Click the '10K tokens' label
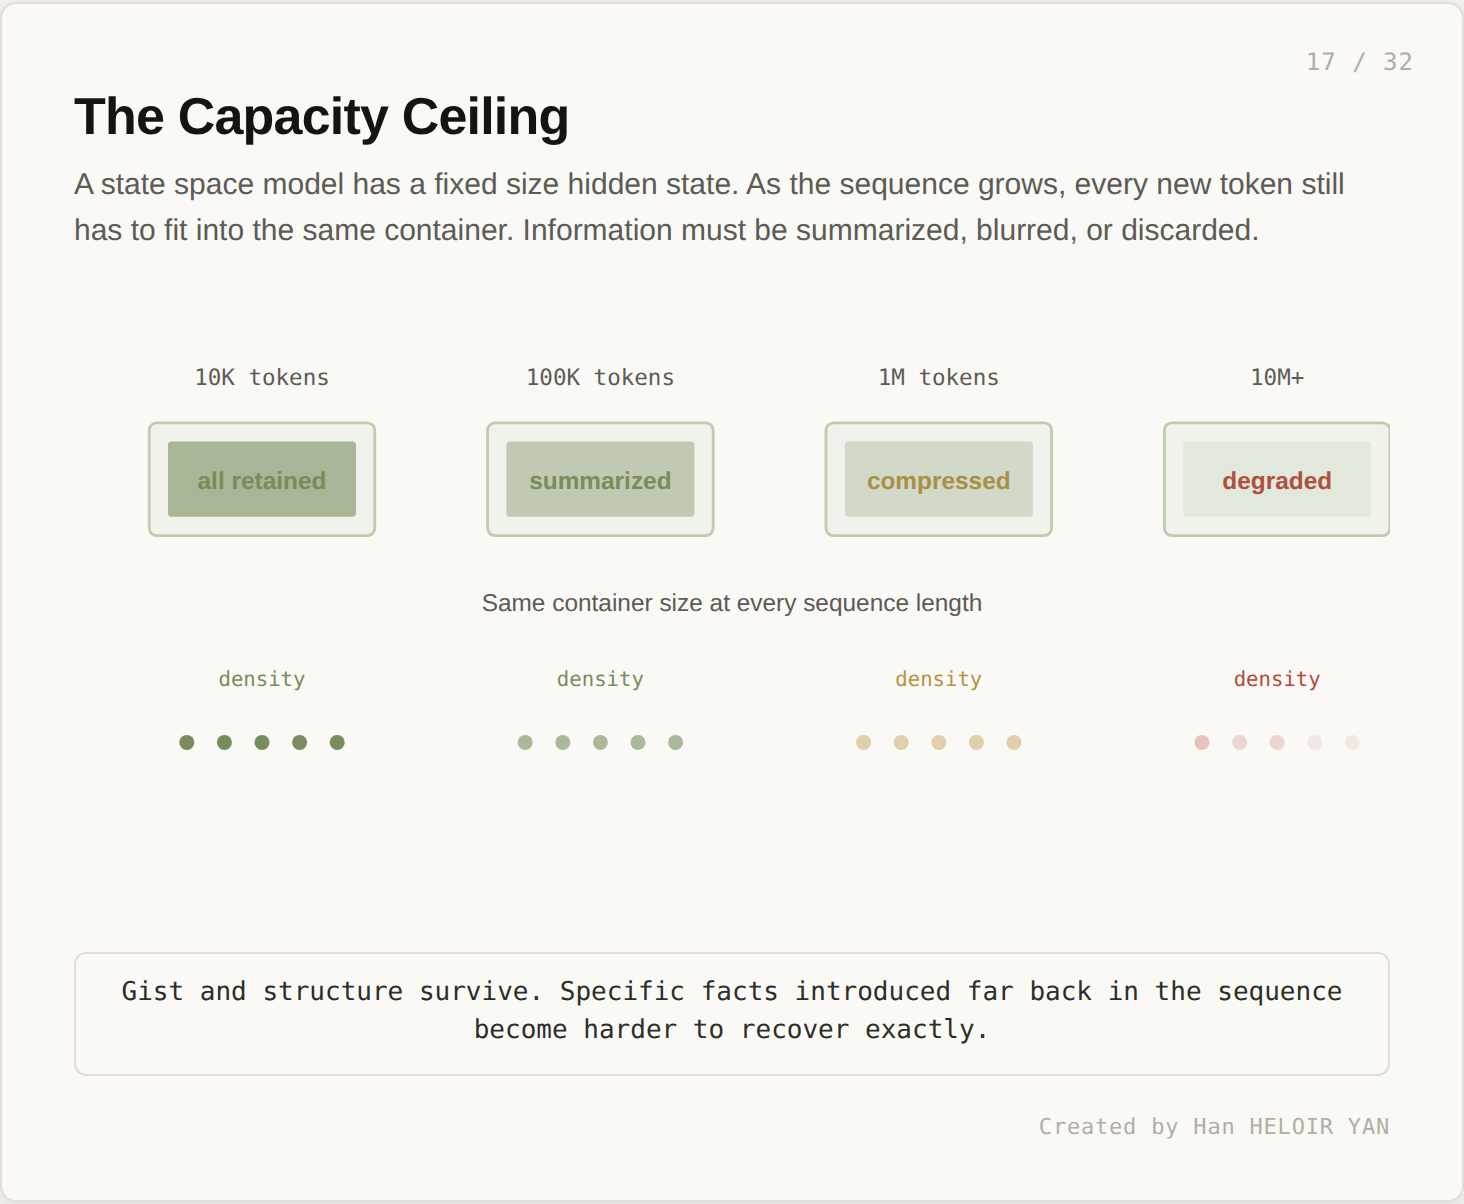This screenshot has width=1464, height=1204. pos(262,377)
